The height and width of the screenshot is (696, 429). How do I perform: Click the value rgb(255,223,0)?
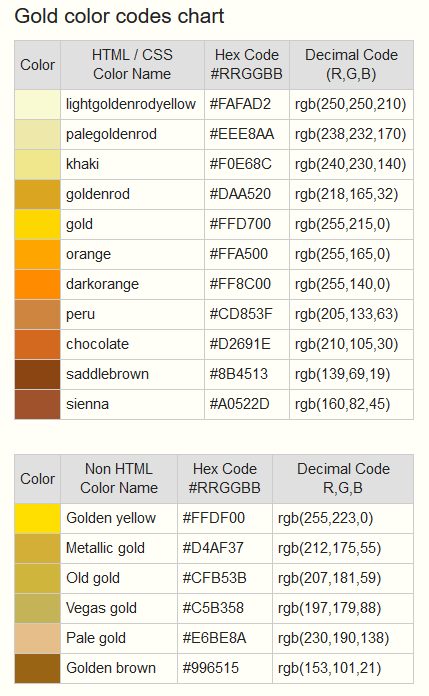(x=326, y=518)
